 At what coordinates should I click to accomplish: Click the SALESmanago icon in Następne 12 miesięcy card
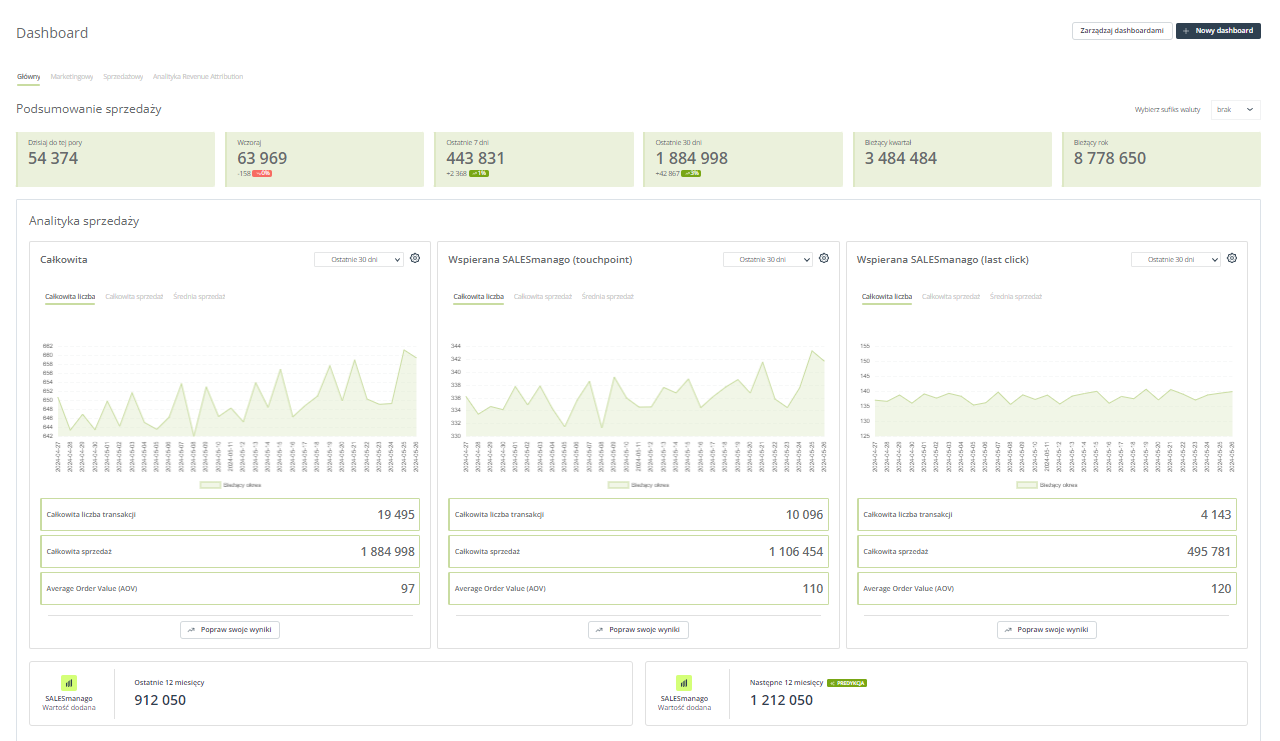point(684,683)
